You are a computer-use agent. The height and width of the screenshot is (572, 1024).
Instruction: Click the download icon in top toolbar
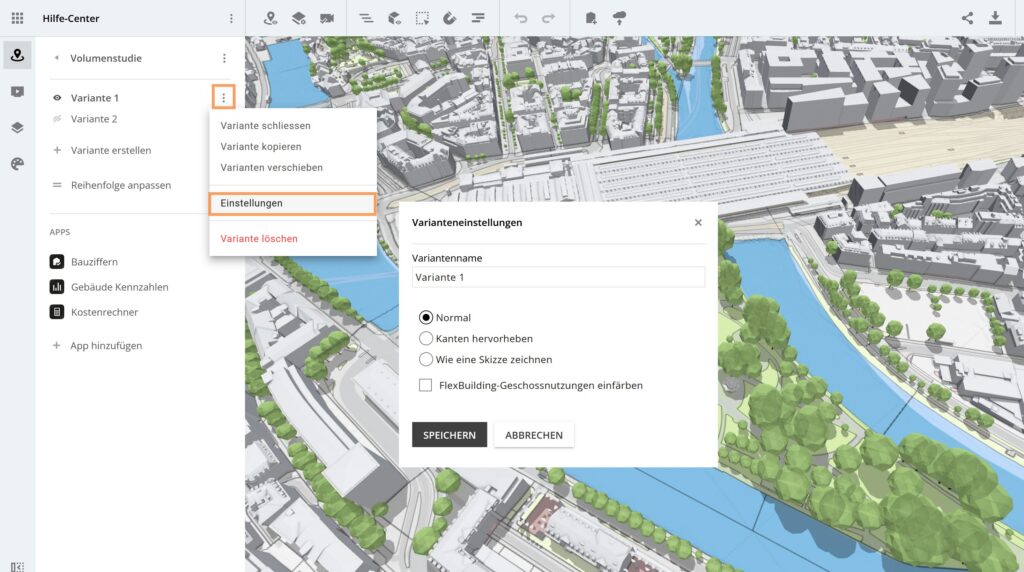995,18
